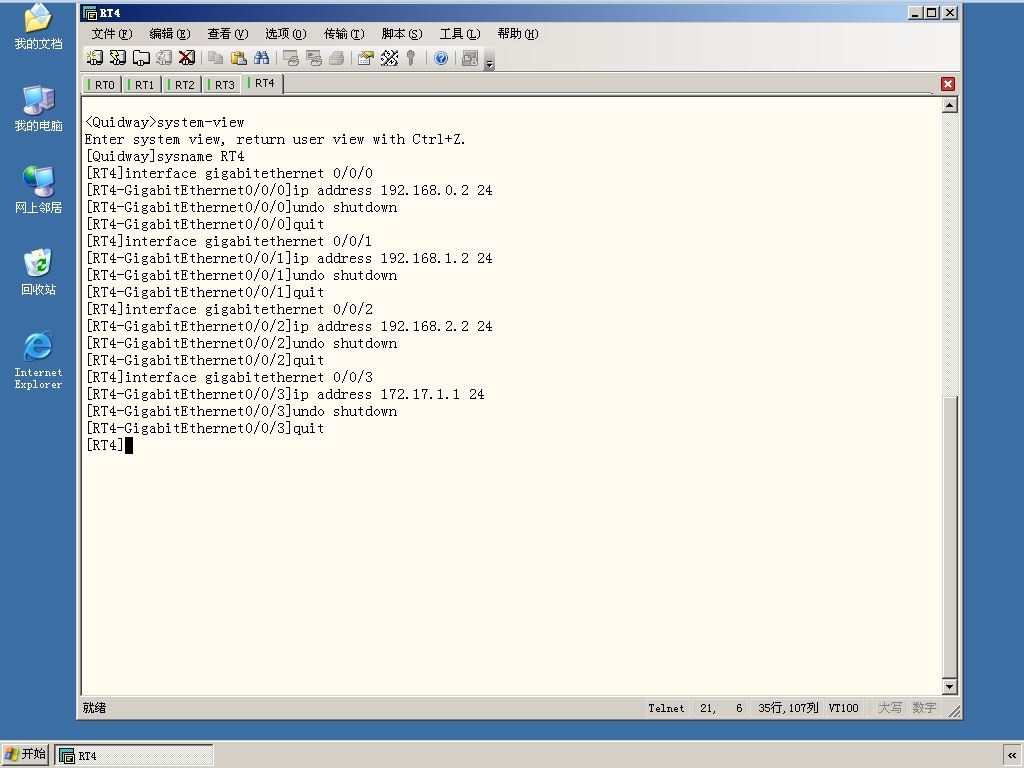
Task: Click the line '[Quidway]sysname RT4'
Action: click(165, 157)
